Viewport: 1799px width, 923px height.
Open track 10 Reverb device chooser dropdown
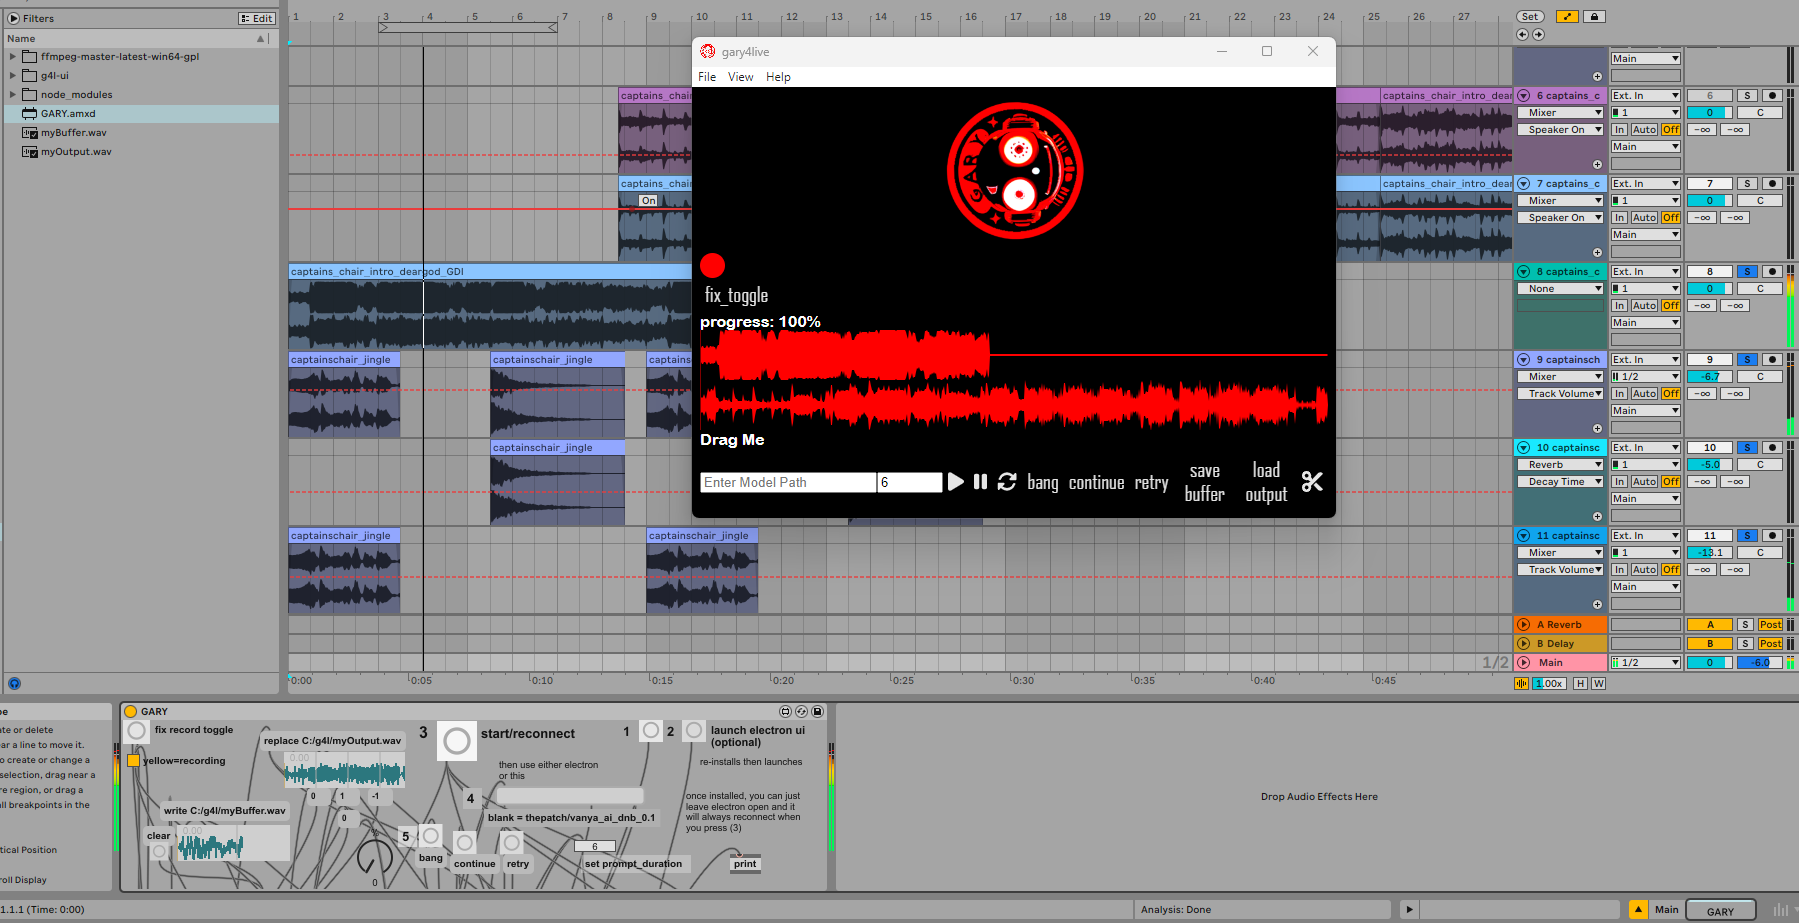click(x=1560, y=465)
